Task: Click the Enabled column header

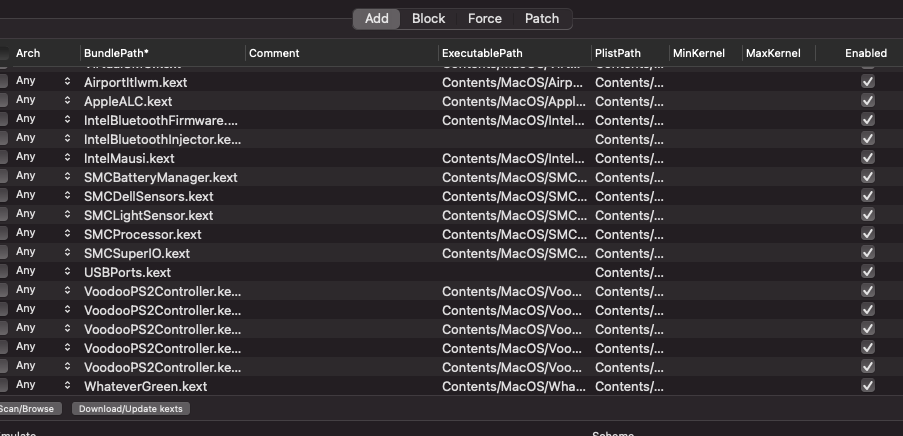Action: point(866,53)
